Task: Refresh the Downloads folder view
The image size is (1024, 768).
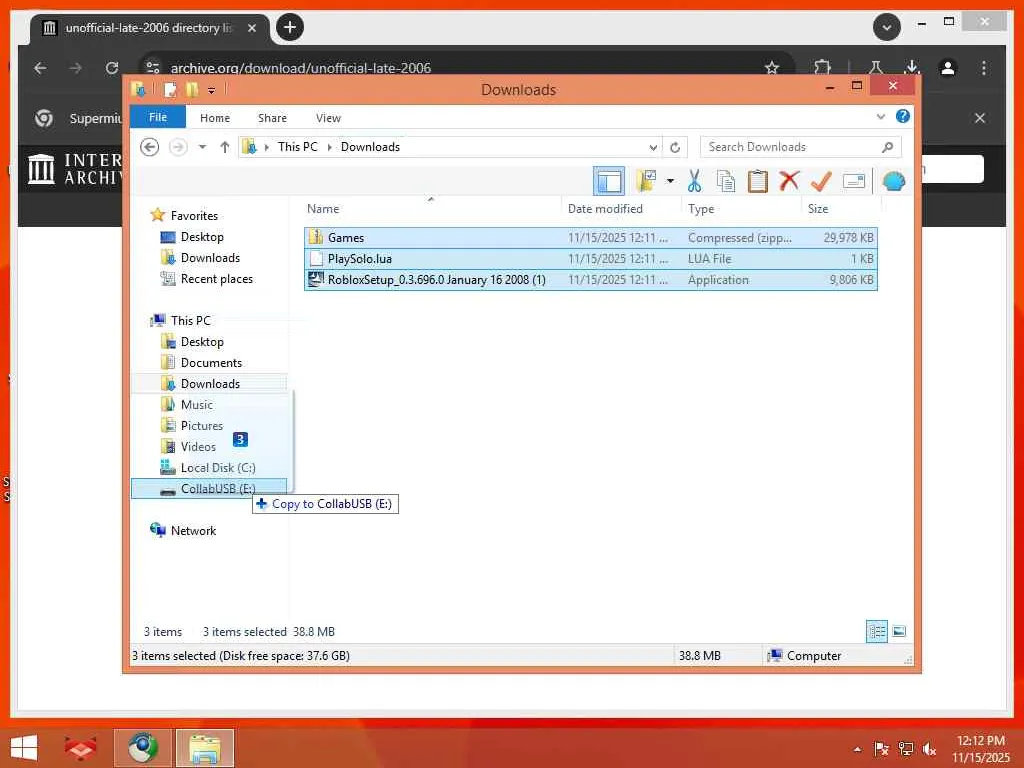Action: (675, 148)
